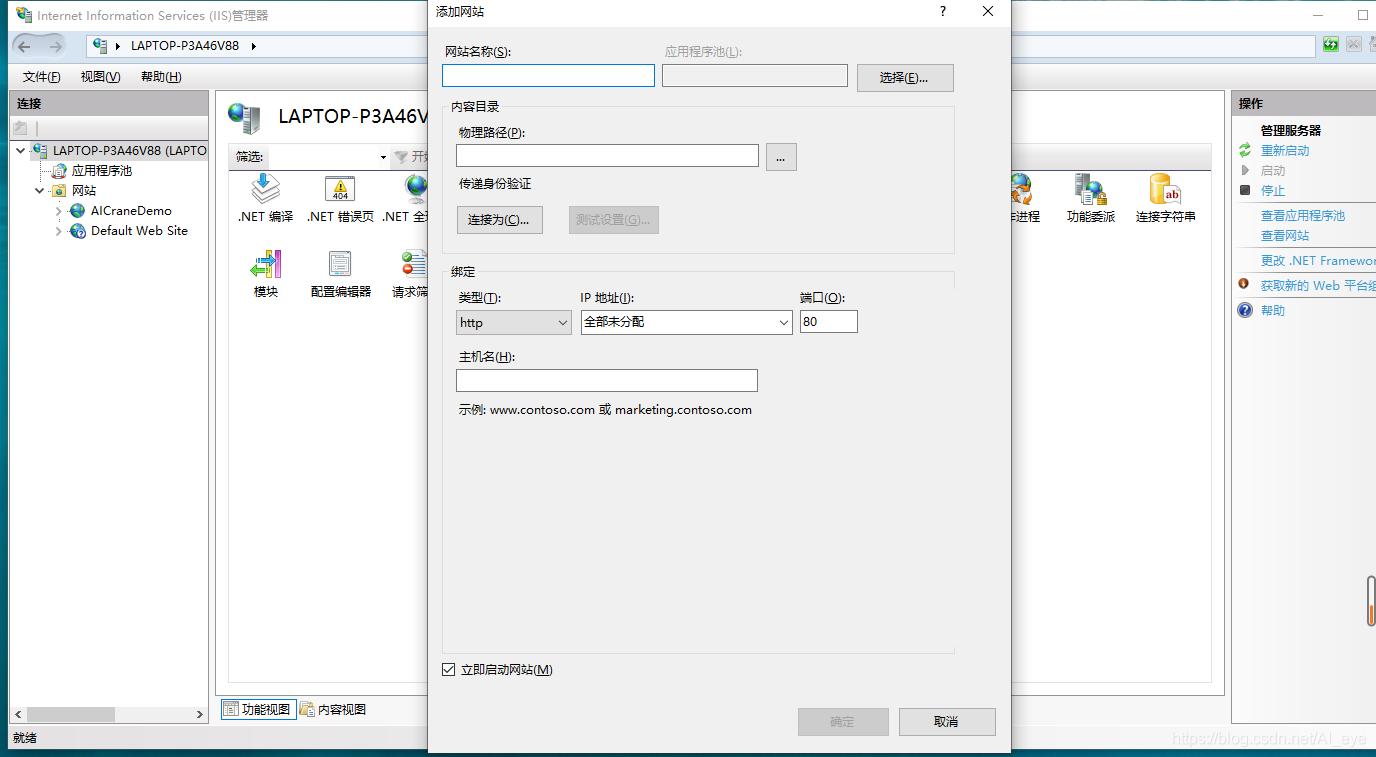
Task: Click the 应用程序池 icon in connections tree
Action: (x=59, y=171)
